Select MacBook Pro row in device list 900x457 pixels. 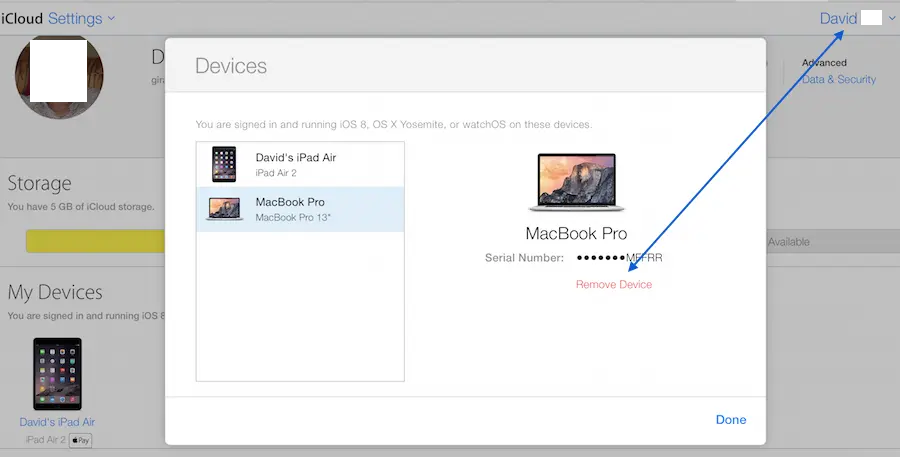[x=300, y=209]
